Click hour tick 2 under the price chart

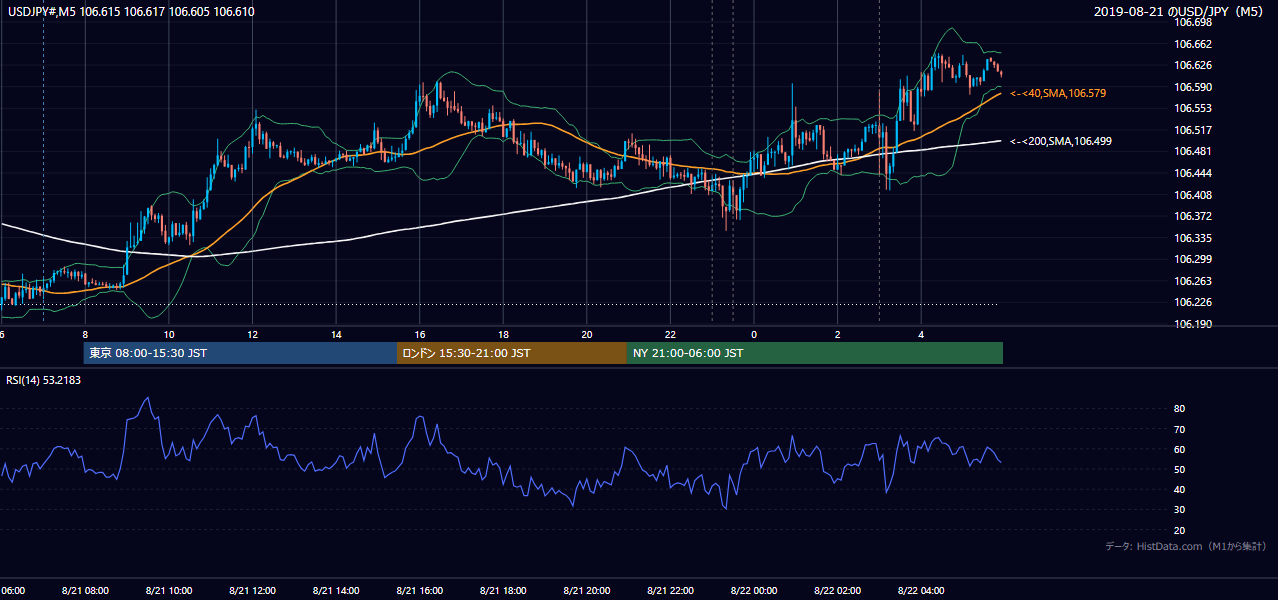tap(838, 335)
